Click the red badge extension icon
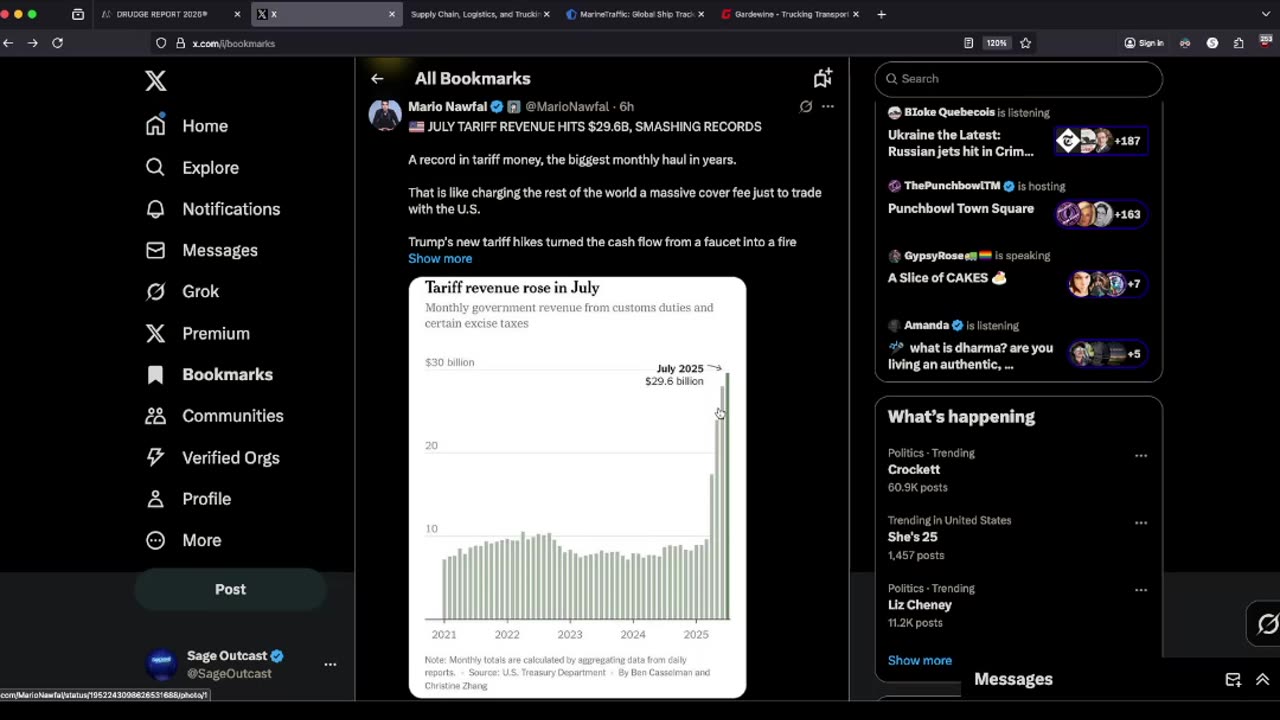 pyautogui.click(x=1265, y=43)
